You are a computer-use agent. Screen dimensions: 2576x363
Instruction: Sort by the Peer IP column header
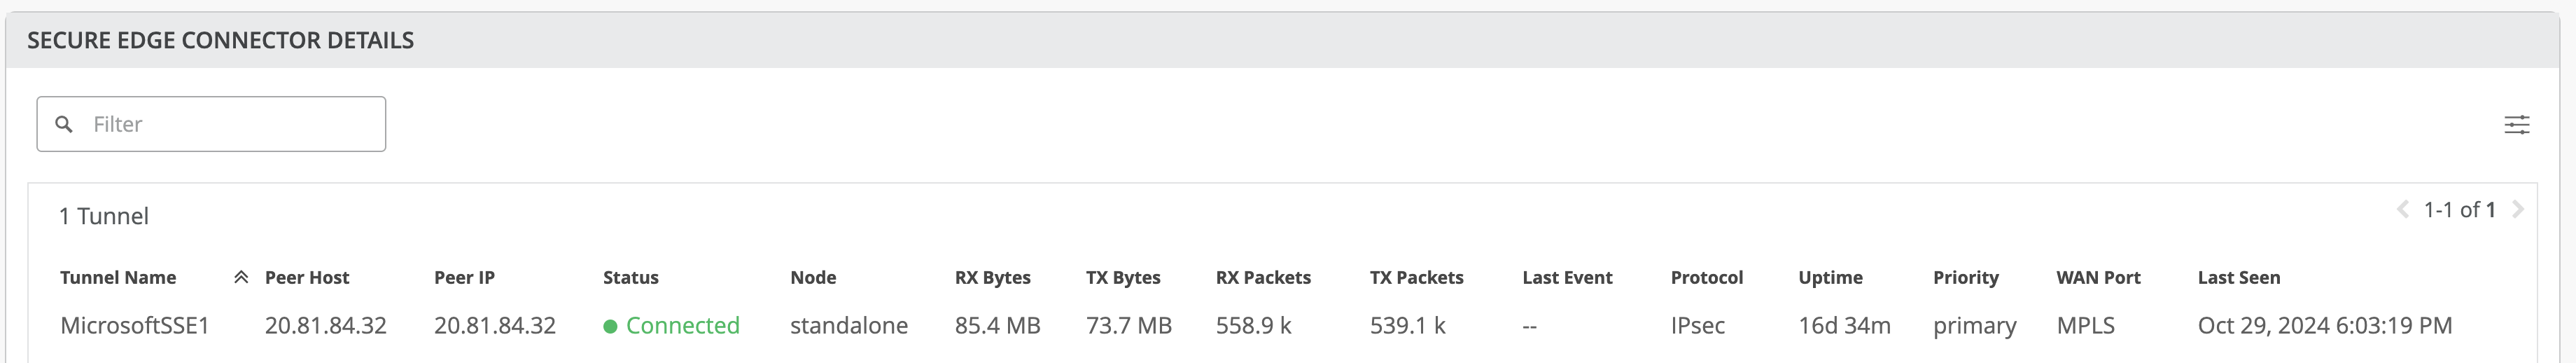(x=464, y=278)
